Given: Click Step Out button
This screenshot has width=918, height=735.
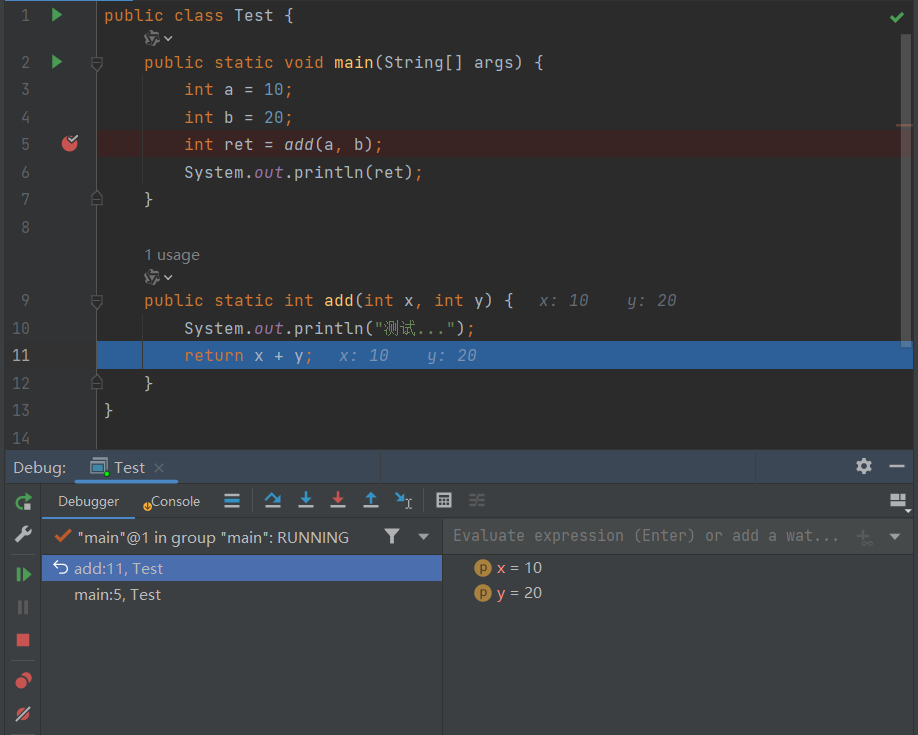Looking at the screenshot, I should tap(371, 500).
